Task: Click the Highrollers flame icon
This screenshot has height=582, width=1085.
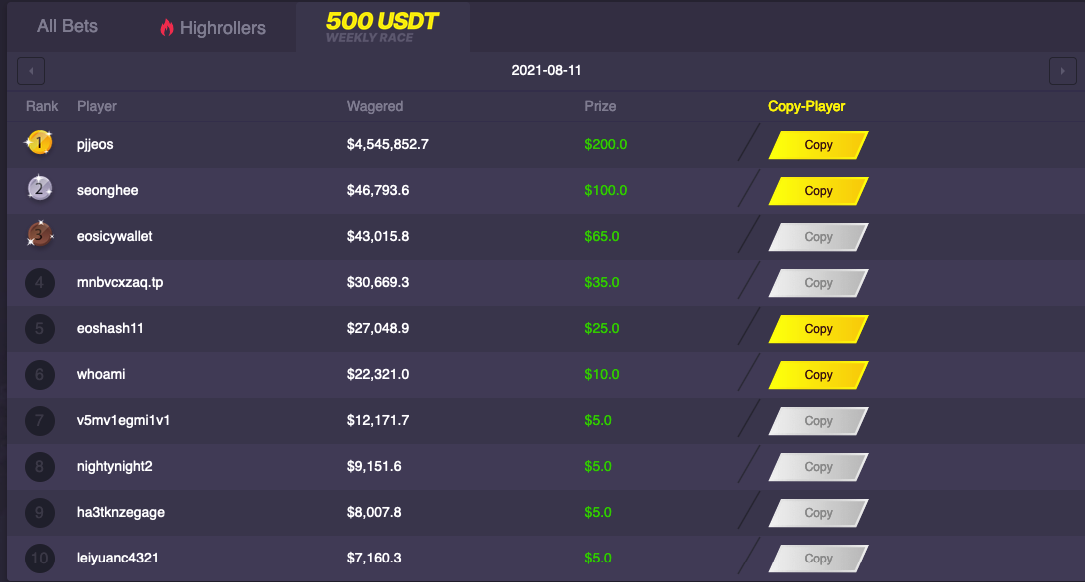Action: [x=167, y=27]
